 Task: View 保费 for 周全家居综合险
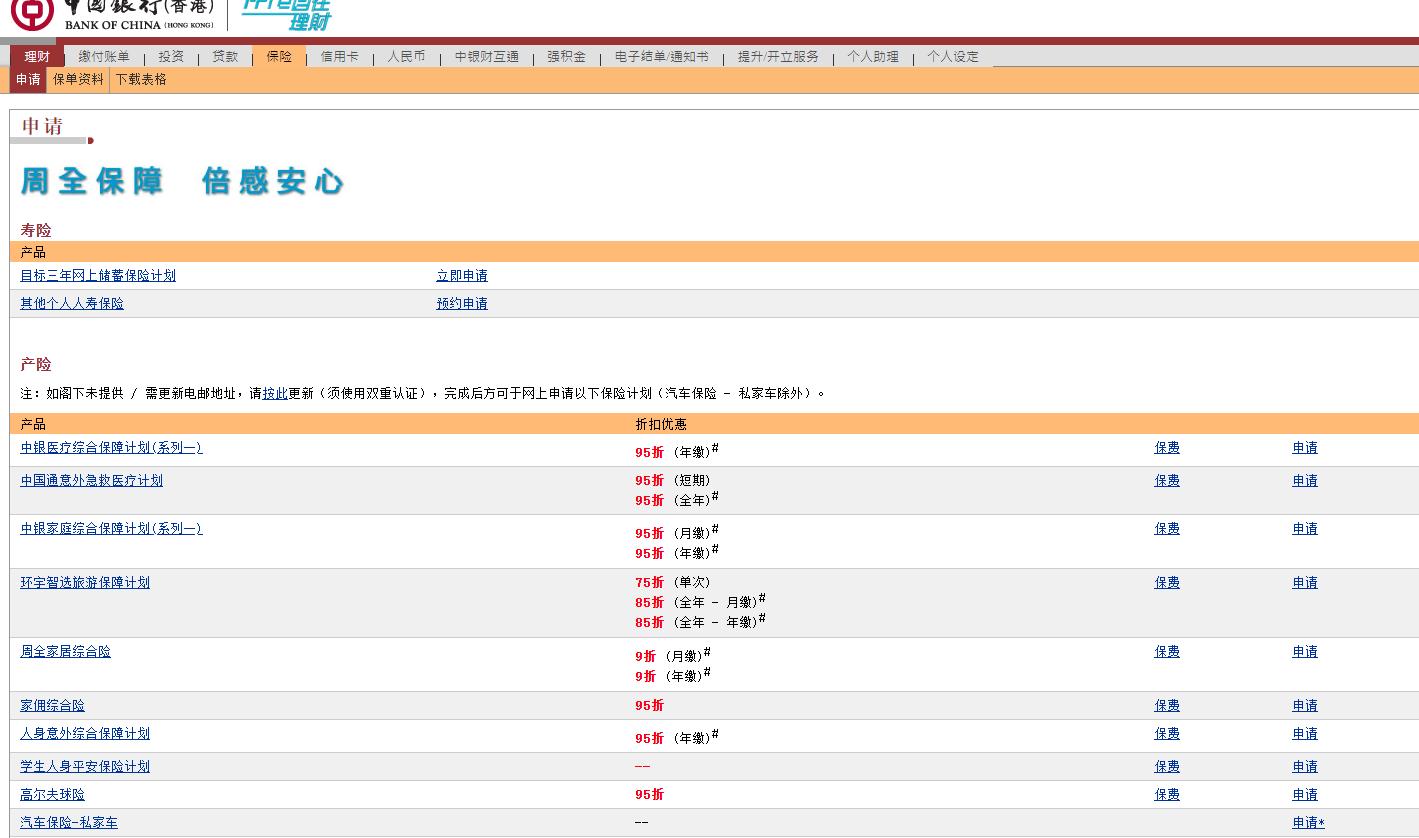(1167, 652)
